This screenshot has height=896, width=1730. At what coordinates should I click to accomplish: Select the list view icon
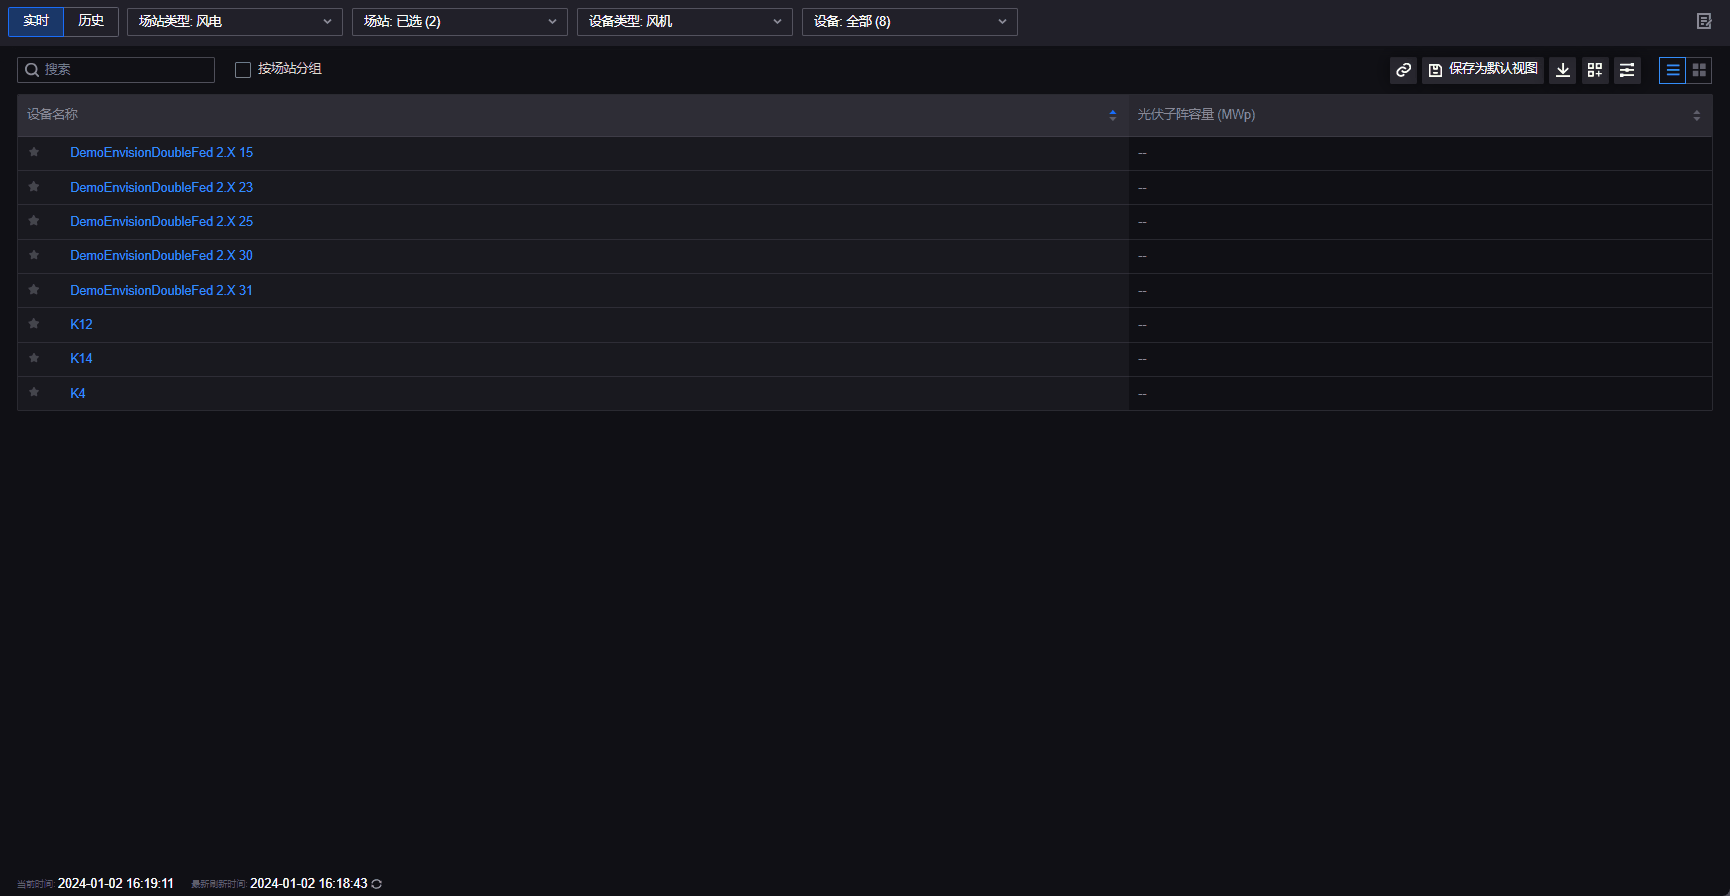pyautogui.click(x=1673, y=70)
